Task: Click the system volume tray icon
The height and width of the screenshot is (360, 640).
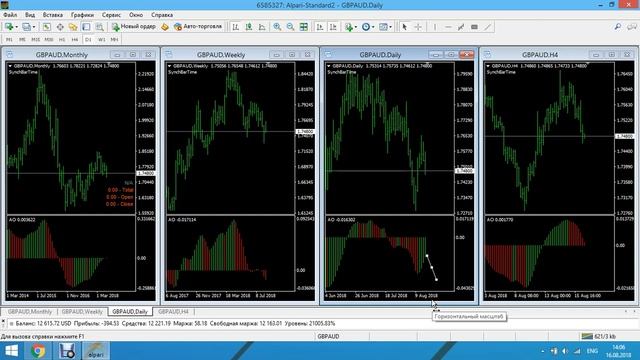Action: pos(565,351)
